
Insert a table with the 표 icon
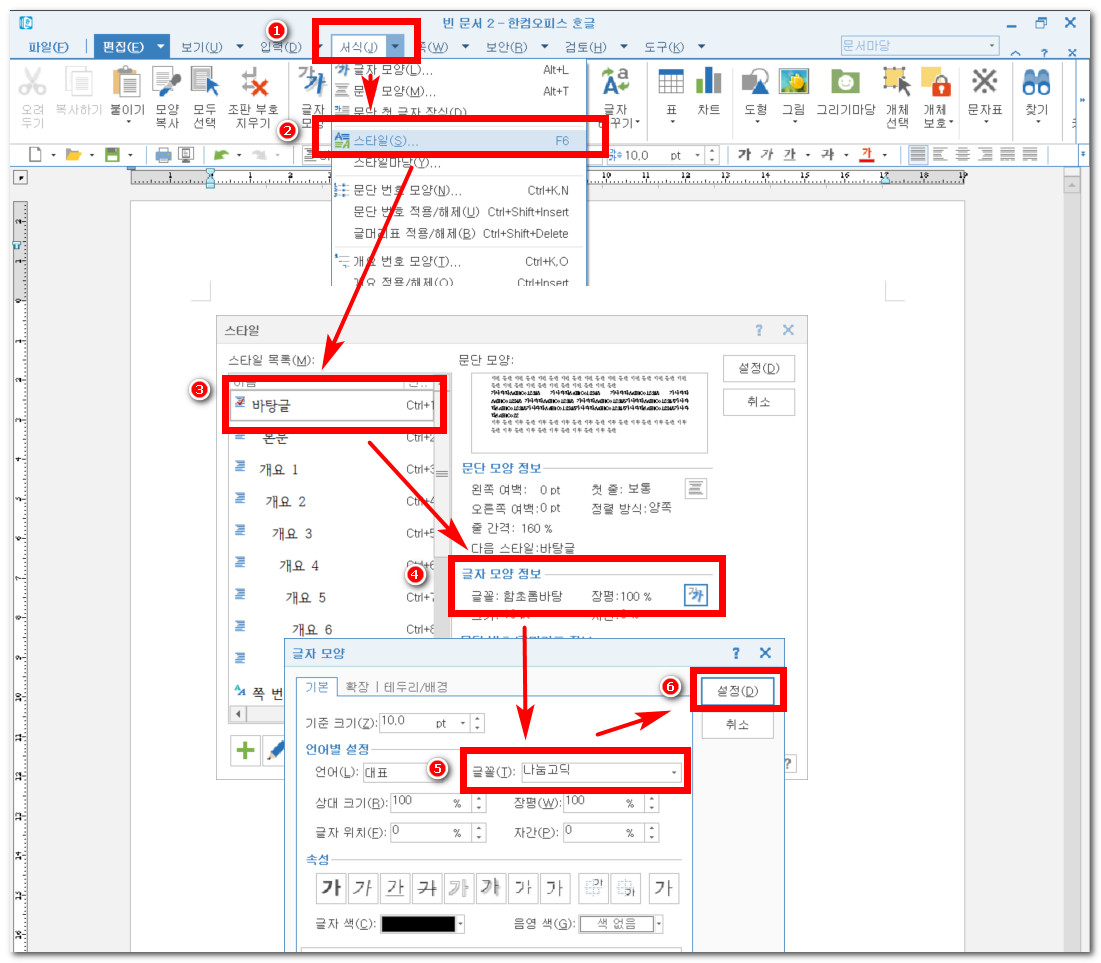(x=671, y=83)
